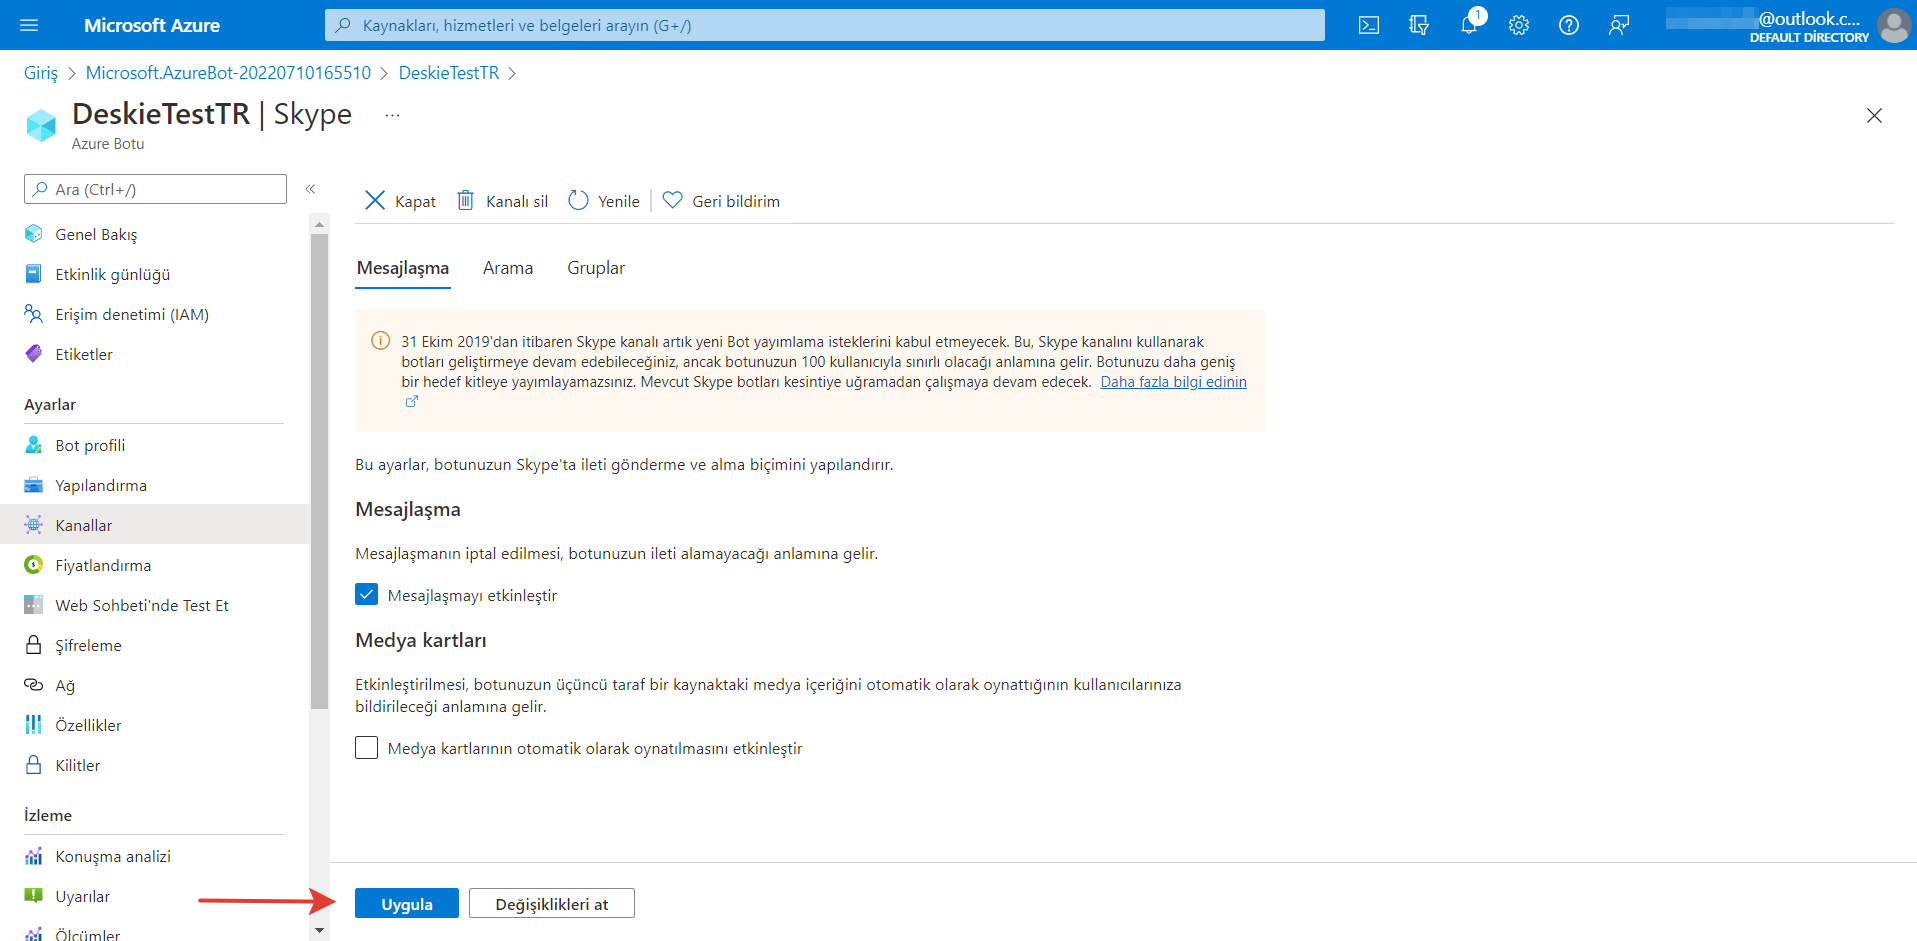The image size is (1917, 941).
Task: Open Genel Bakış in the sidebar
Action: click(96, 234)
